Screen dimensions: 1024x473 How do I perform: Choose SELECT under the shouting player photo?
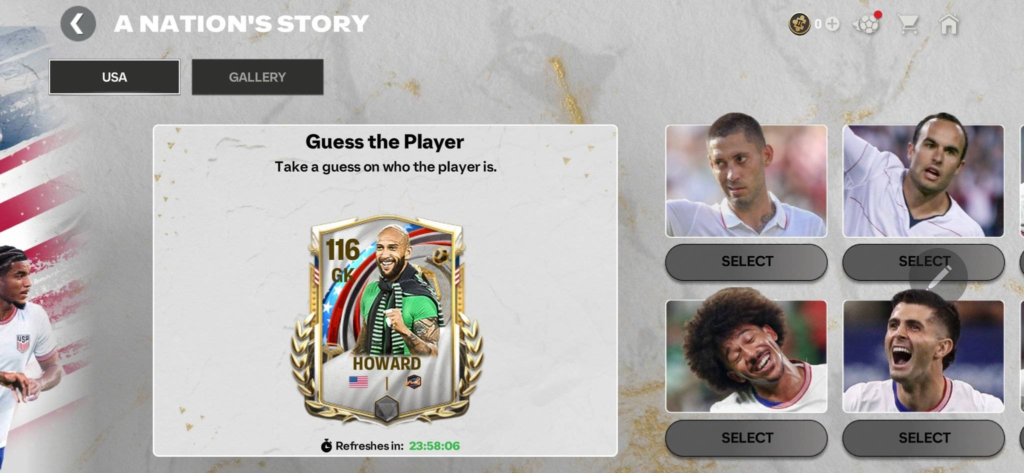[923, 438]
